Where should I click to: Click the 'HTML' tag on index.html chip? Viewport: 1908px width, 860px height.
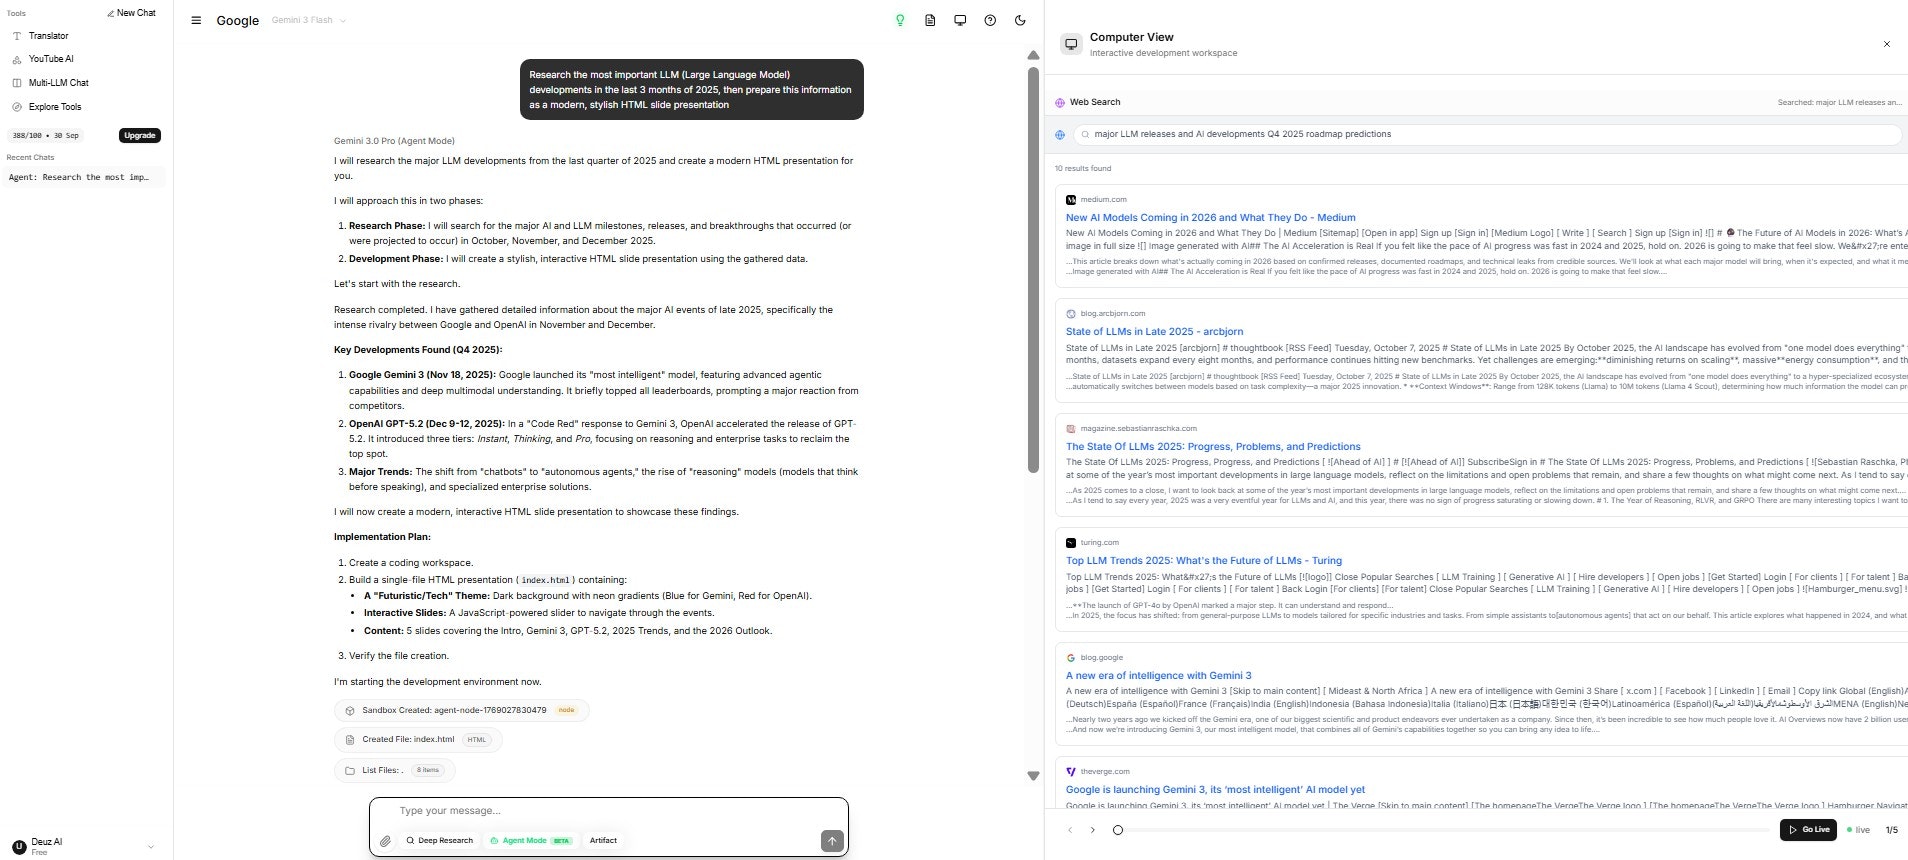coord(477,740)
